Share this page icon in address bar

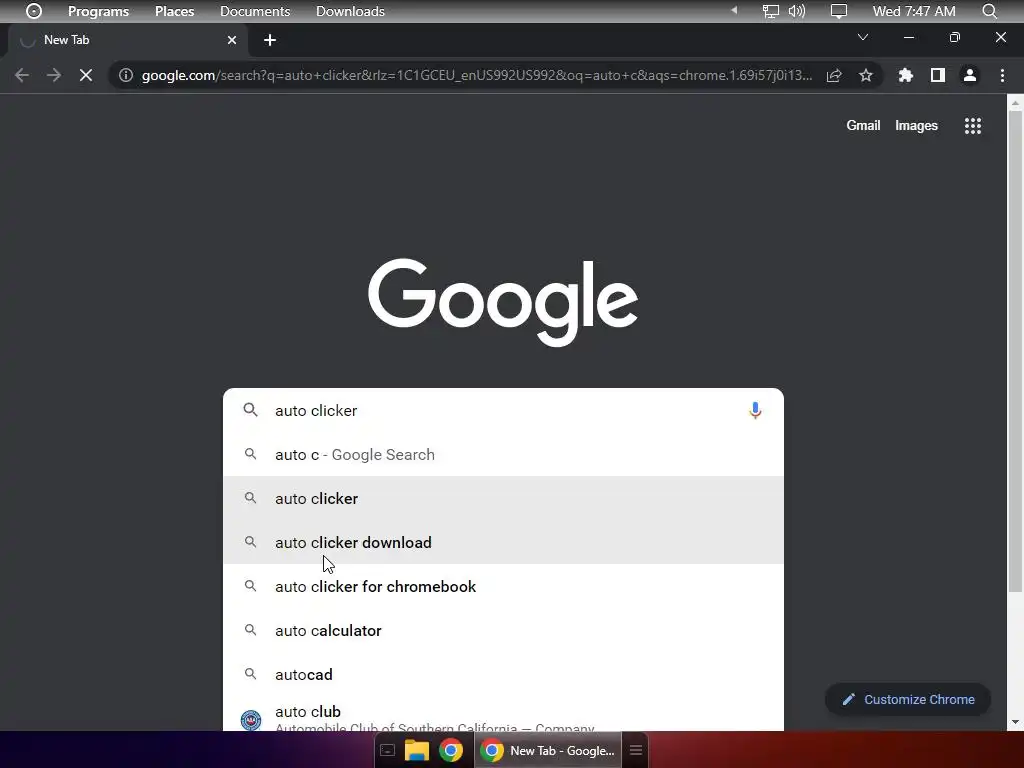click(834, 75)
